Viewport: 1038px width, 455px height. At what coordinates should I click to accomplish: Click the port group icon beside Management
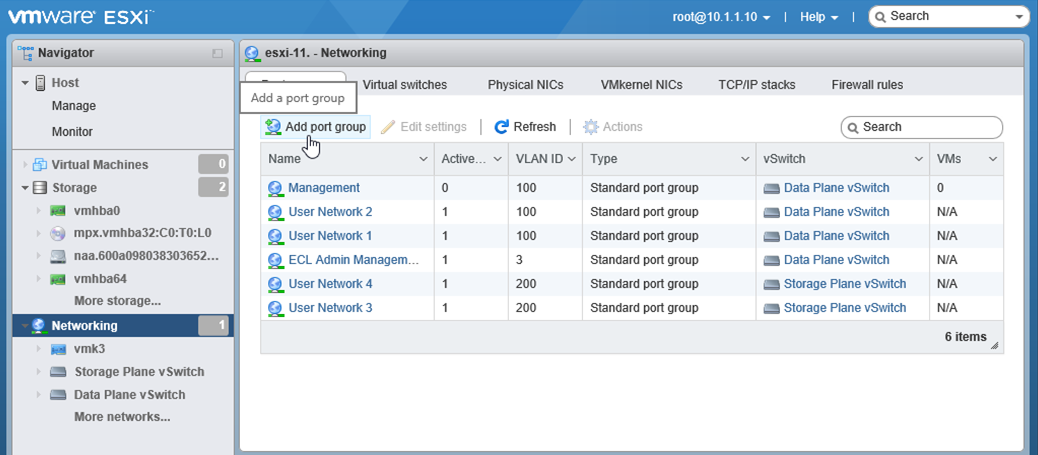[x=276, y=188]
